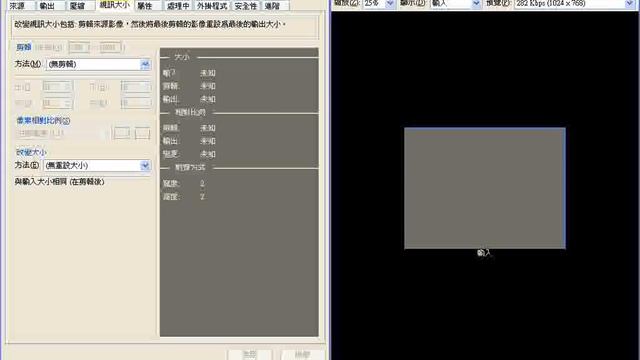Click the gray input preview frame
This screenshot has width=640, height=360.
point(485,188)
